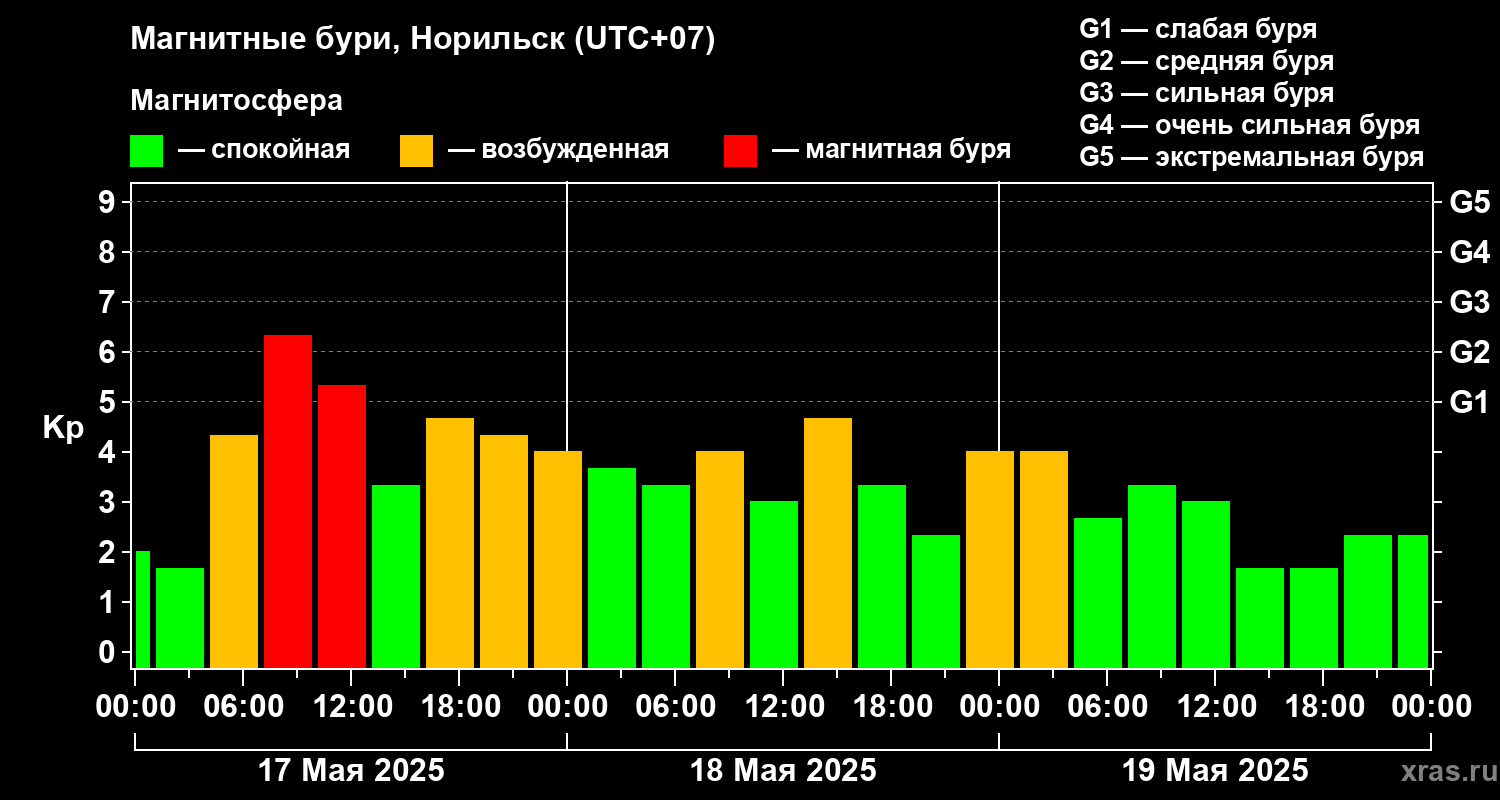Click the G3 label on the right axis
Screen dimensions: 1500x800
click(1470, 302)
